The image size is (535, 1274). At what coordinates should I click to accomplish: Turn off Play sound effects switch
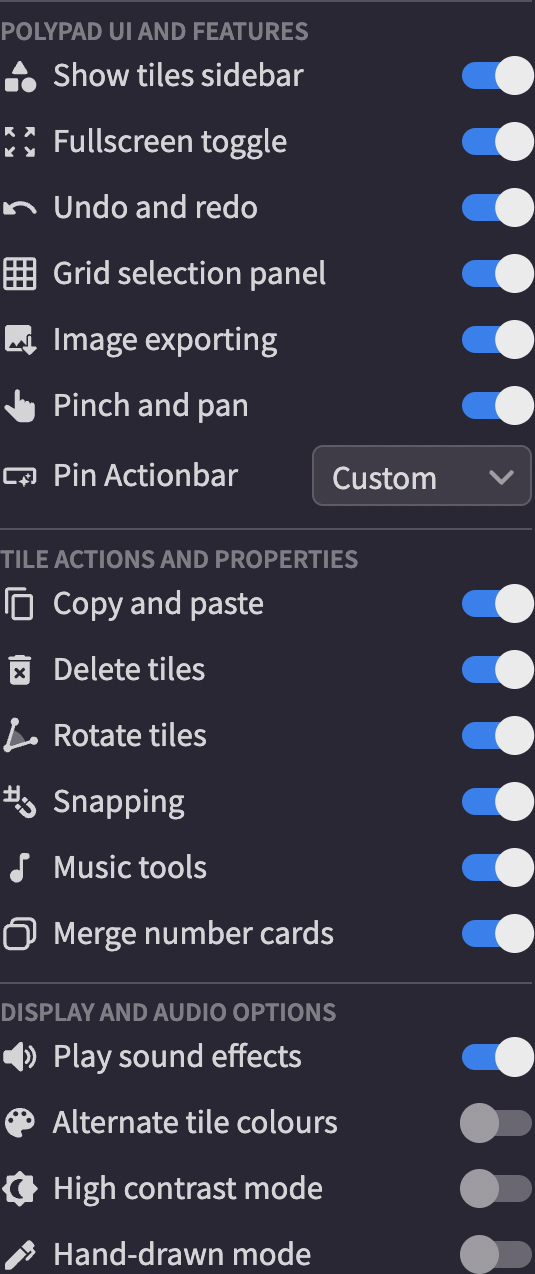(x=497, y=1057)
